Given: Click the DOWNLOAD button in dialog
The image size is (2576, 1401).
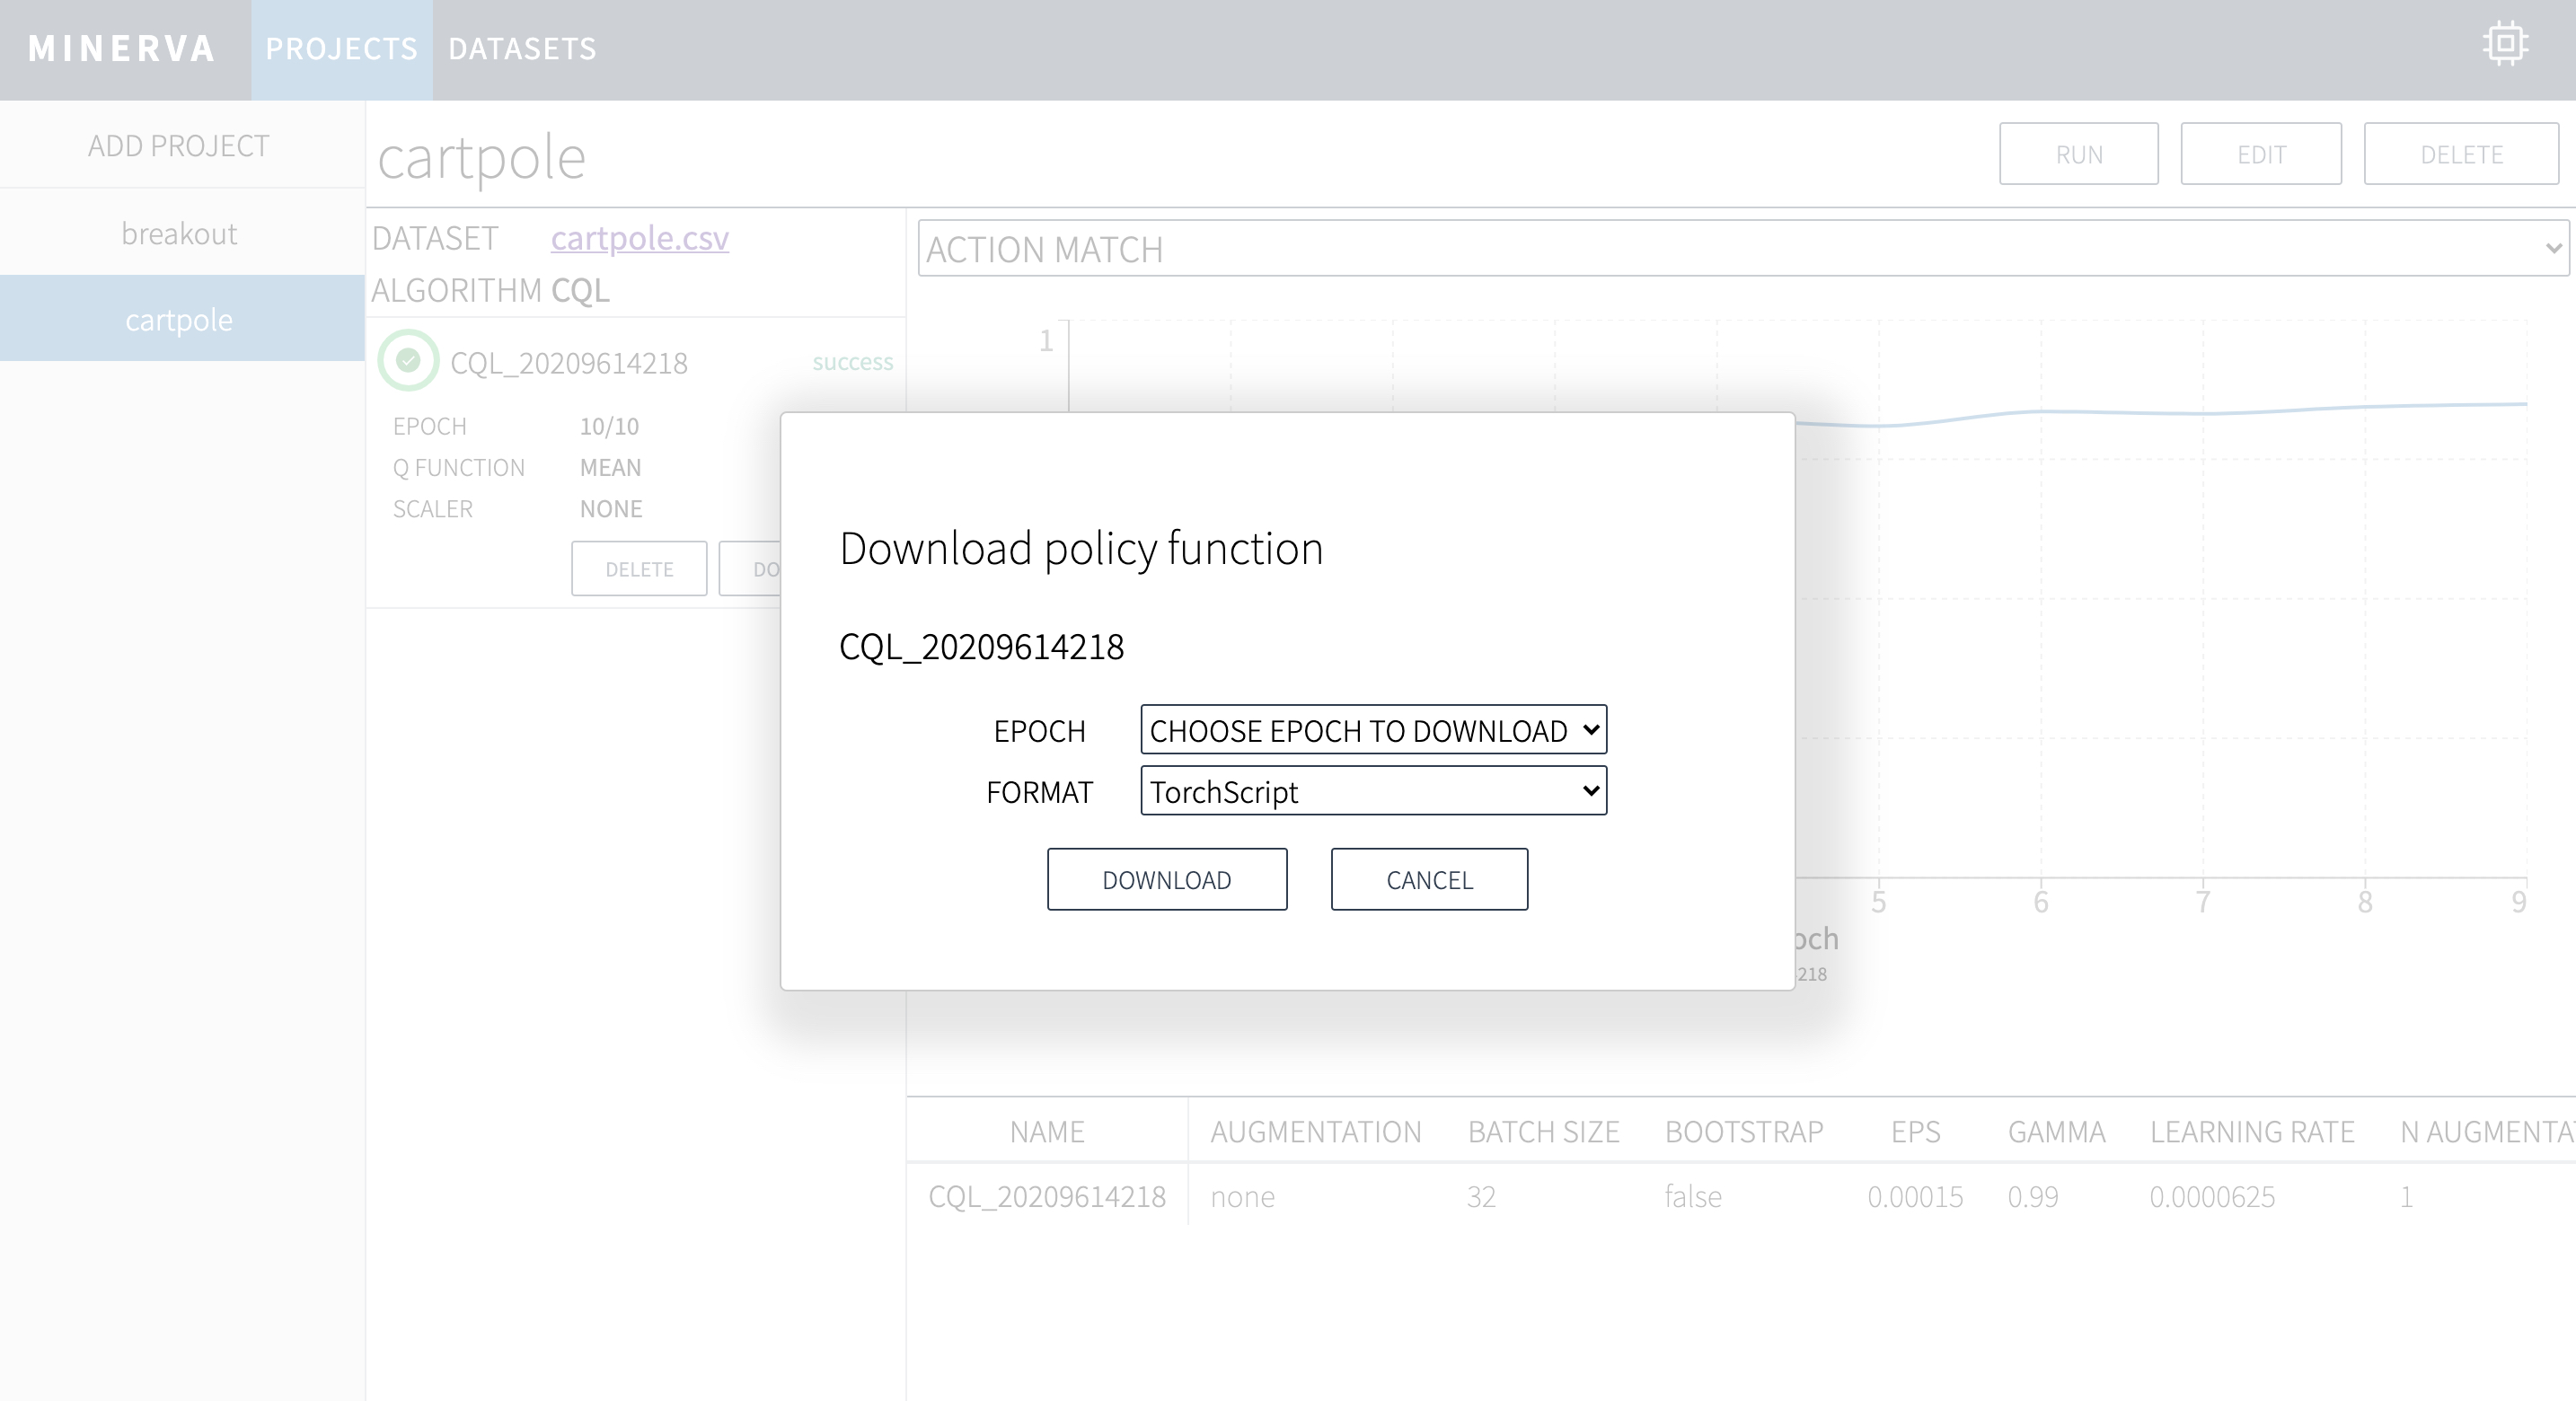Looking at the screenshot, I should pos(1167,879).
